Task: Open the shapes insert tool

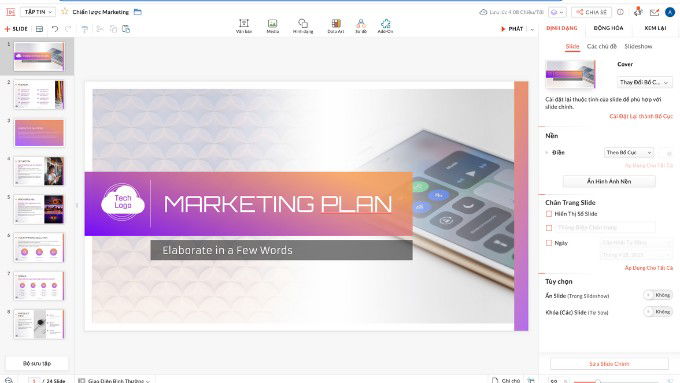Action: (x=303, y=26)
